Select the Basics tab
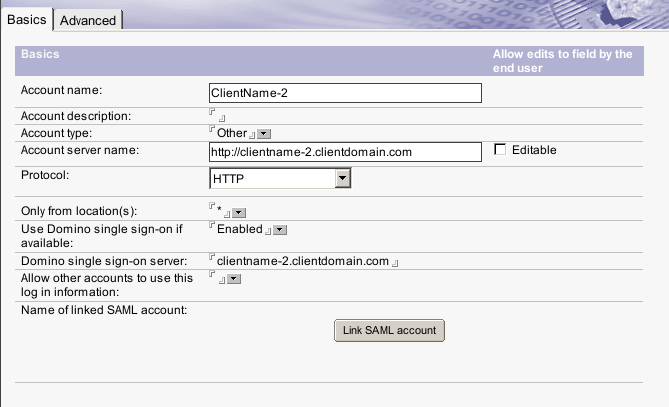The height and width of the screenshot is (407, 669). click(x=26, y=20)
